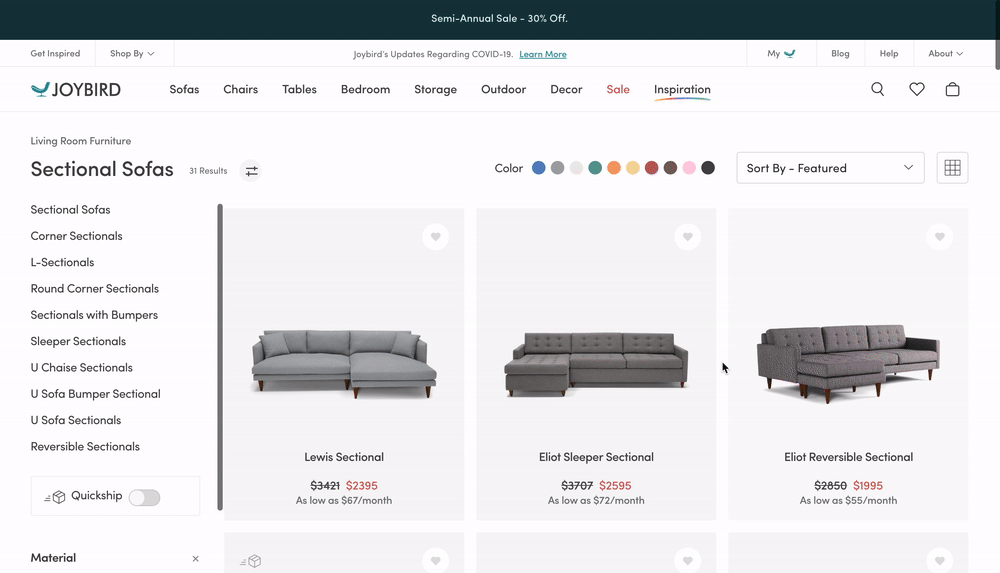Open the Lewis Sectional product image
Viewport: 1000px width, 573px height.
pos(344,364)
